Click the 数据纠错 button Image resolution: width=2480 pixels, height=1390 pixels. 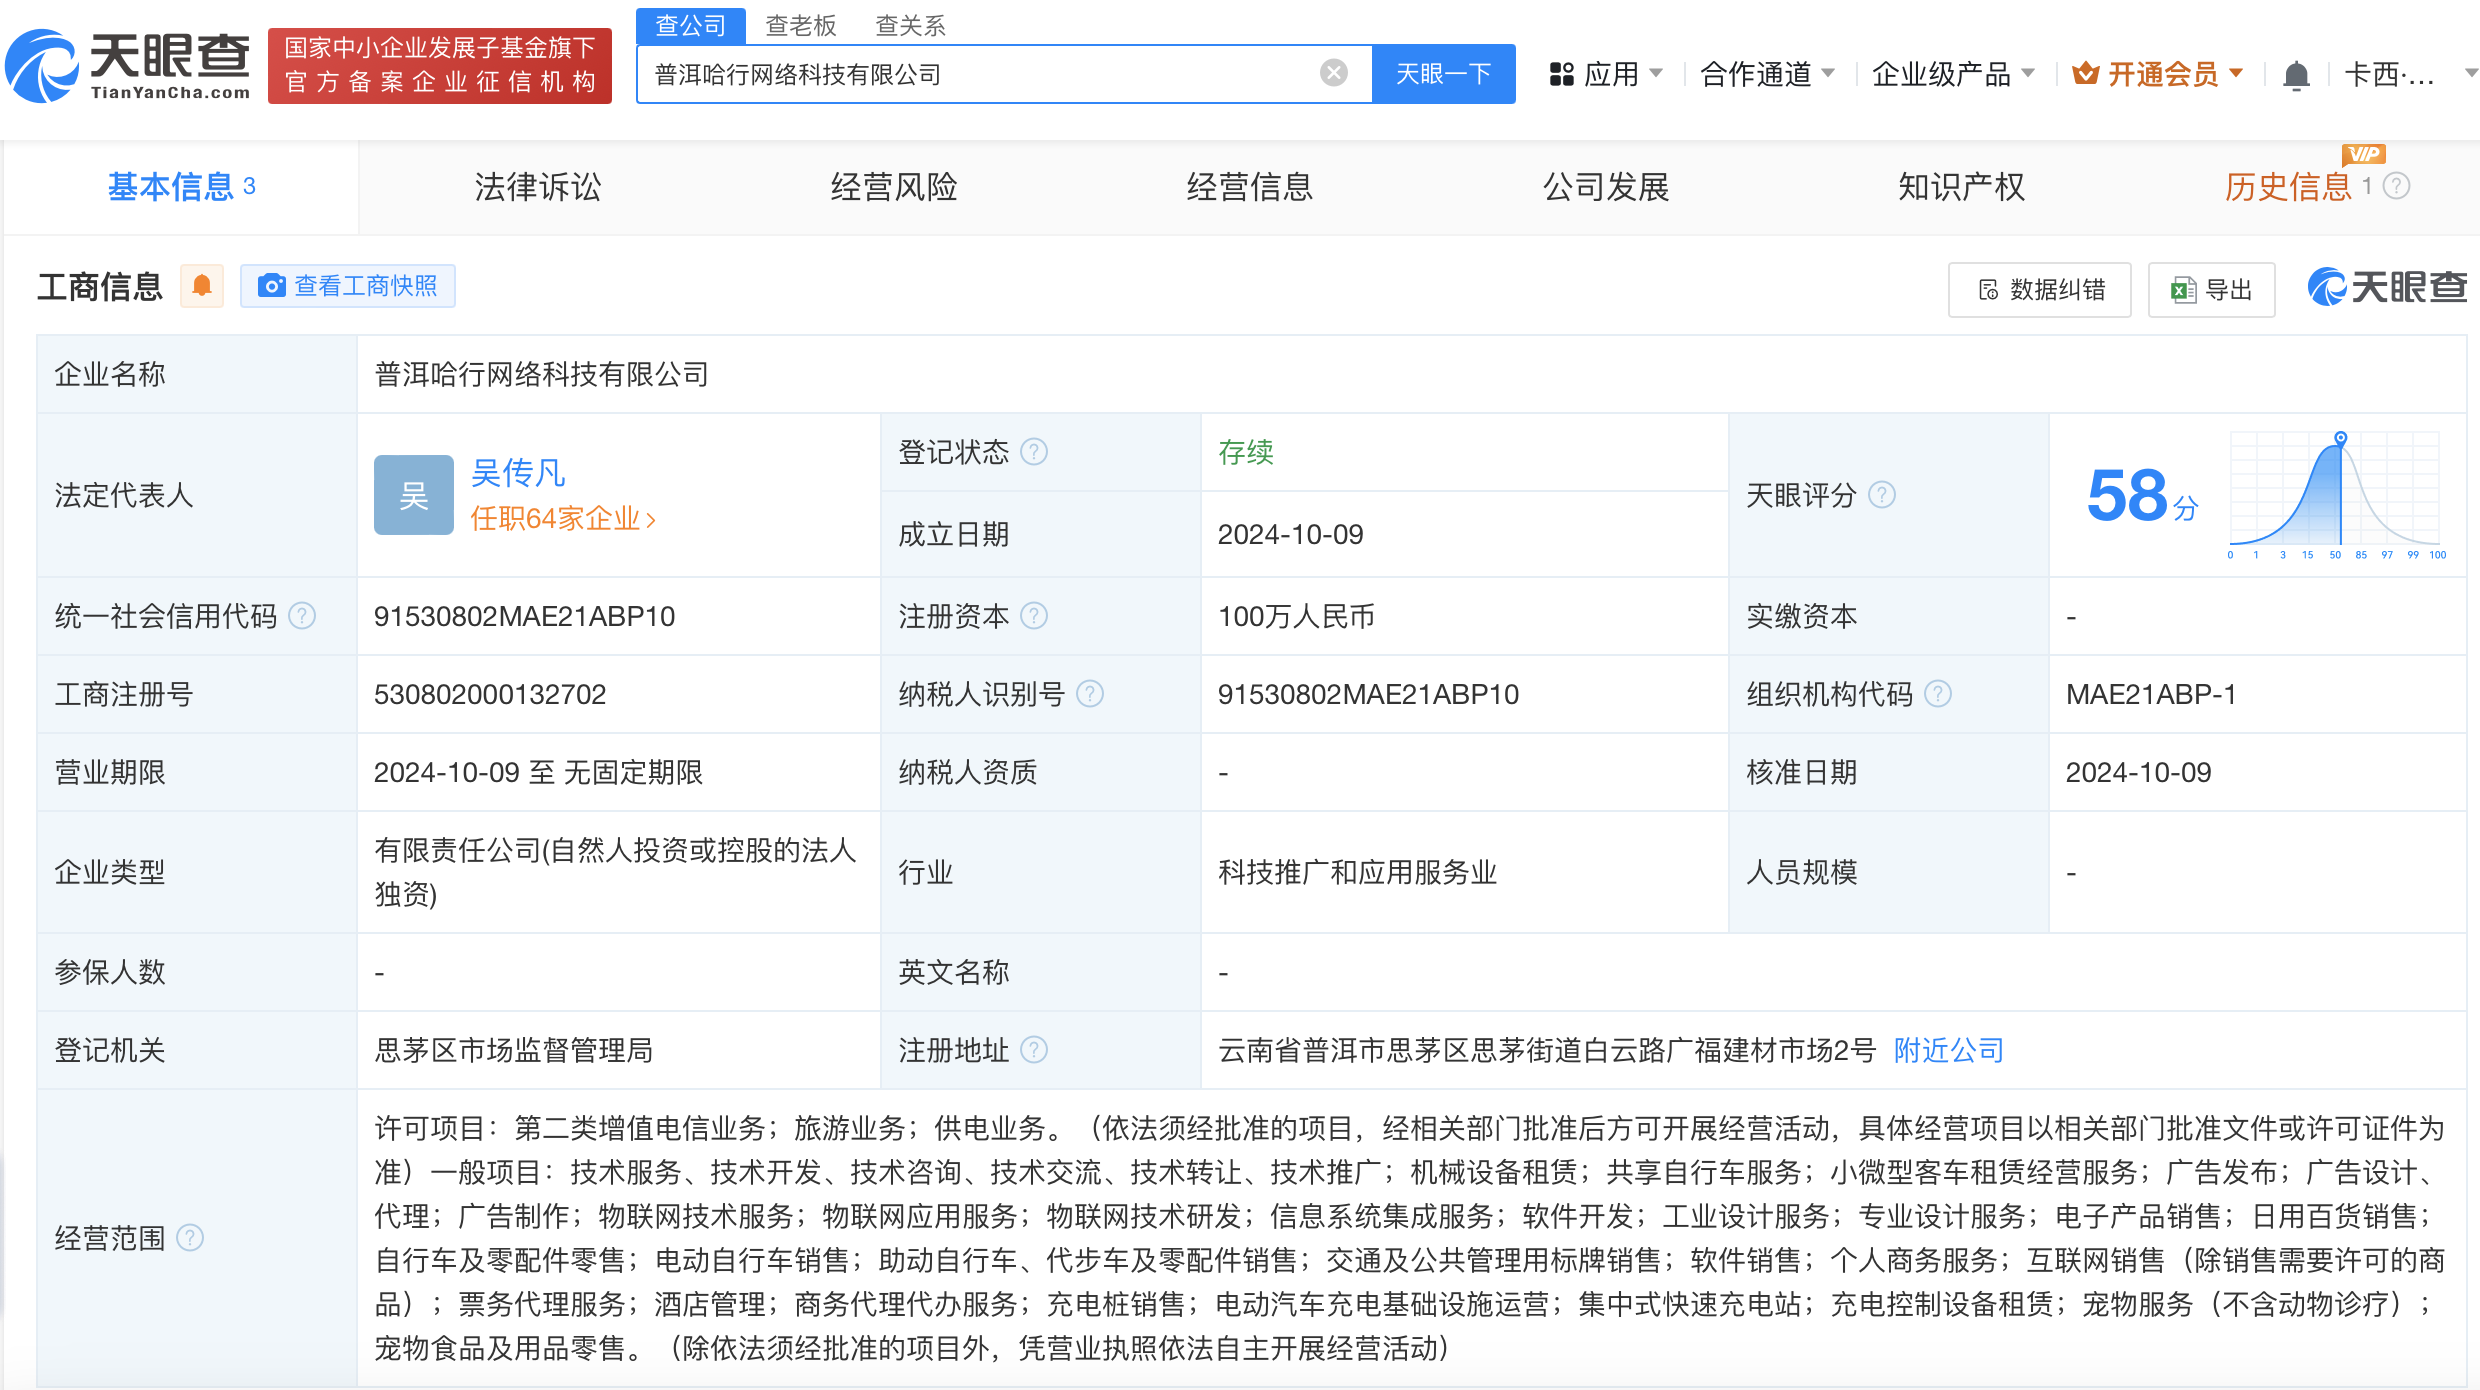2040,290
